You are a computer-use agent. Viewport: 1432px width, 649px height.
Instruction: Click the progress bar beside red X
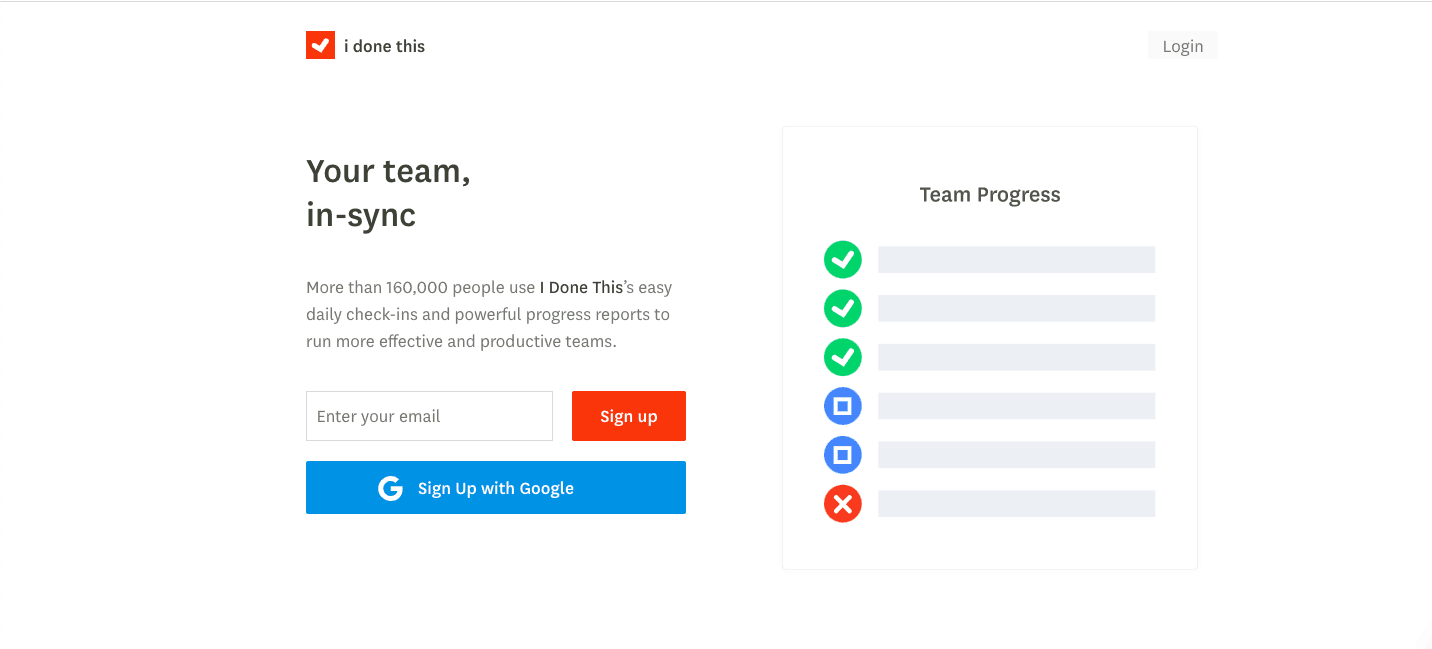click(x=1016, y=503)
